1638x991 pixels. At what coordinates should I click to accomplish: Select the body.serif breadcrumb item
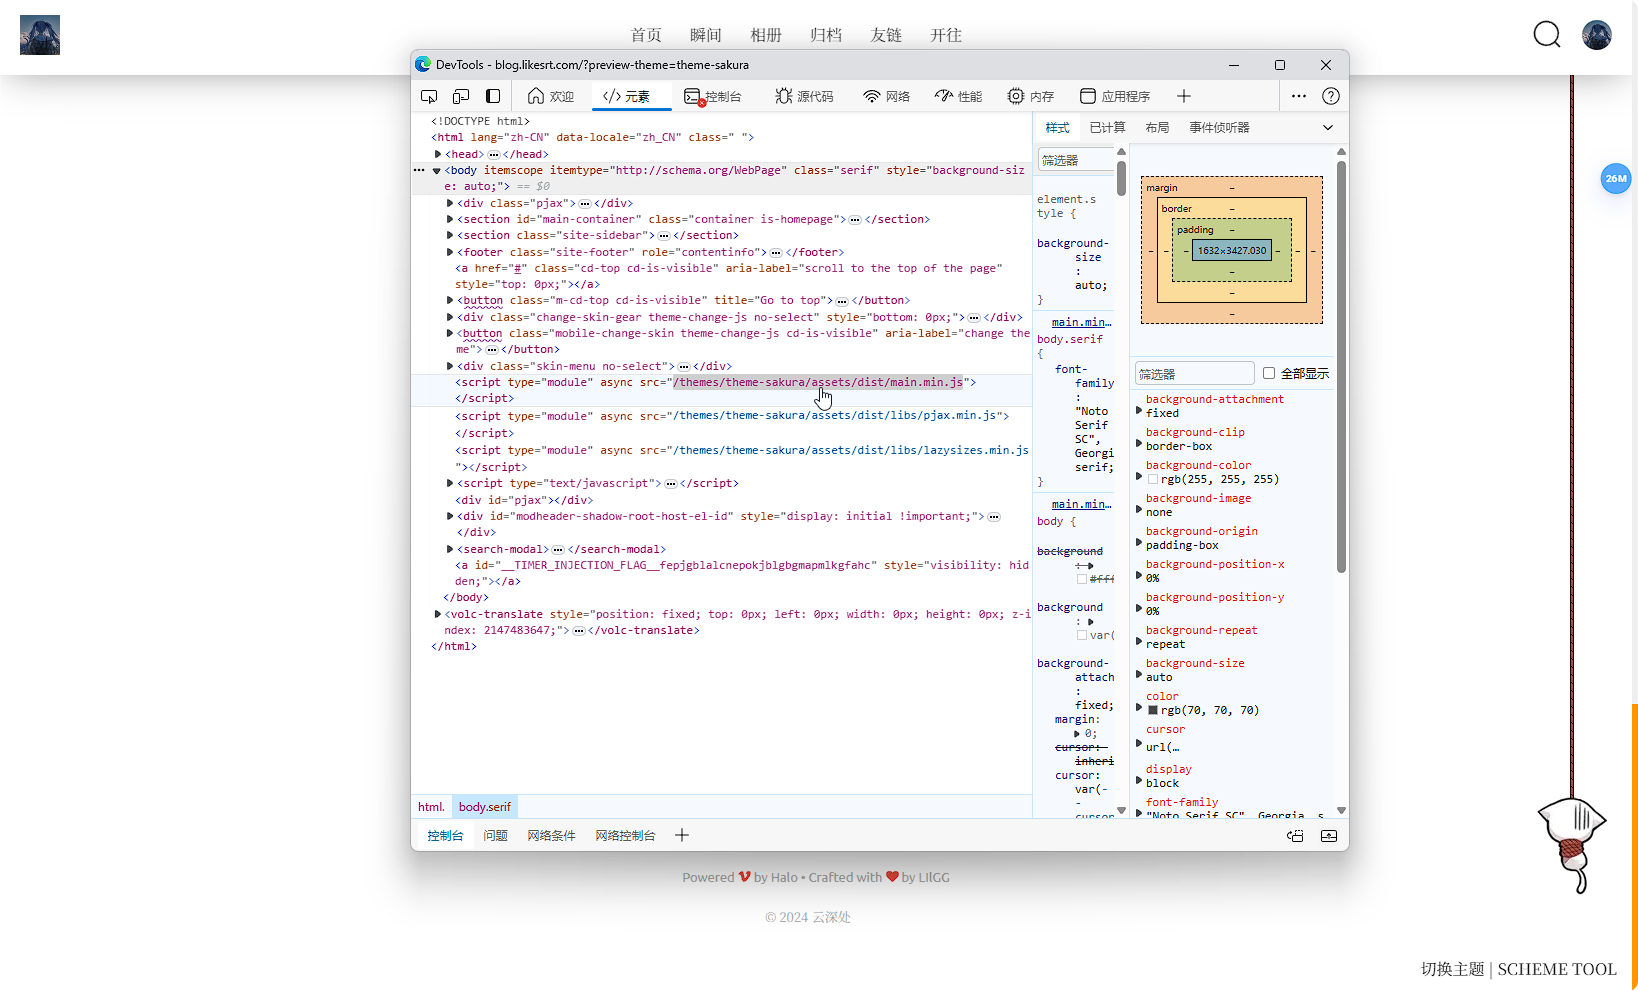click(x=485, y=807)
